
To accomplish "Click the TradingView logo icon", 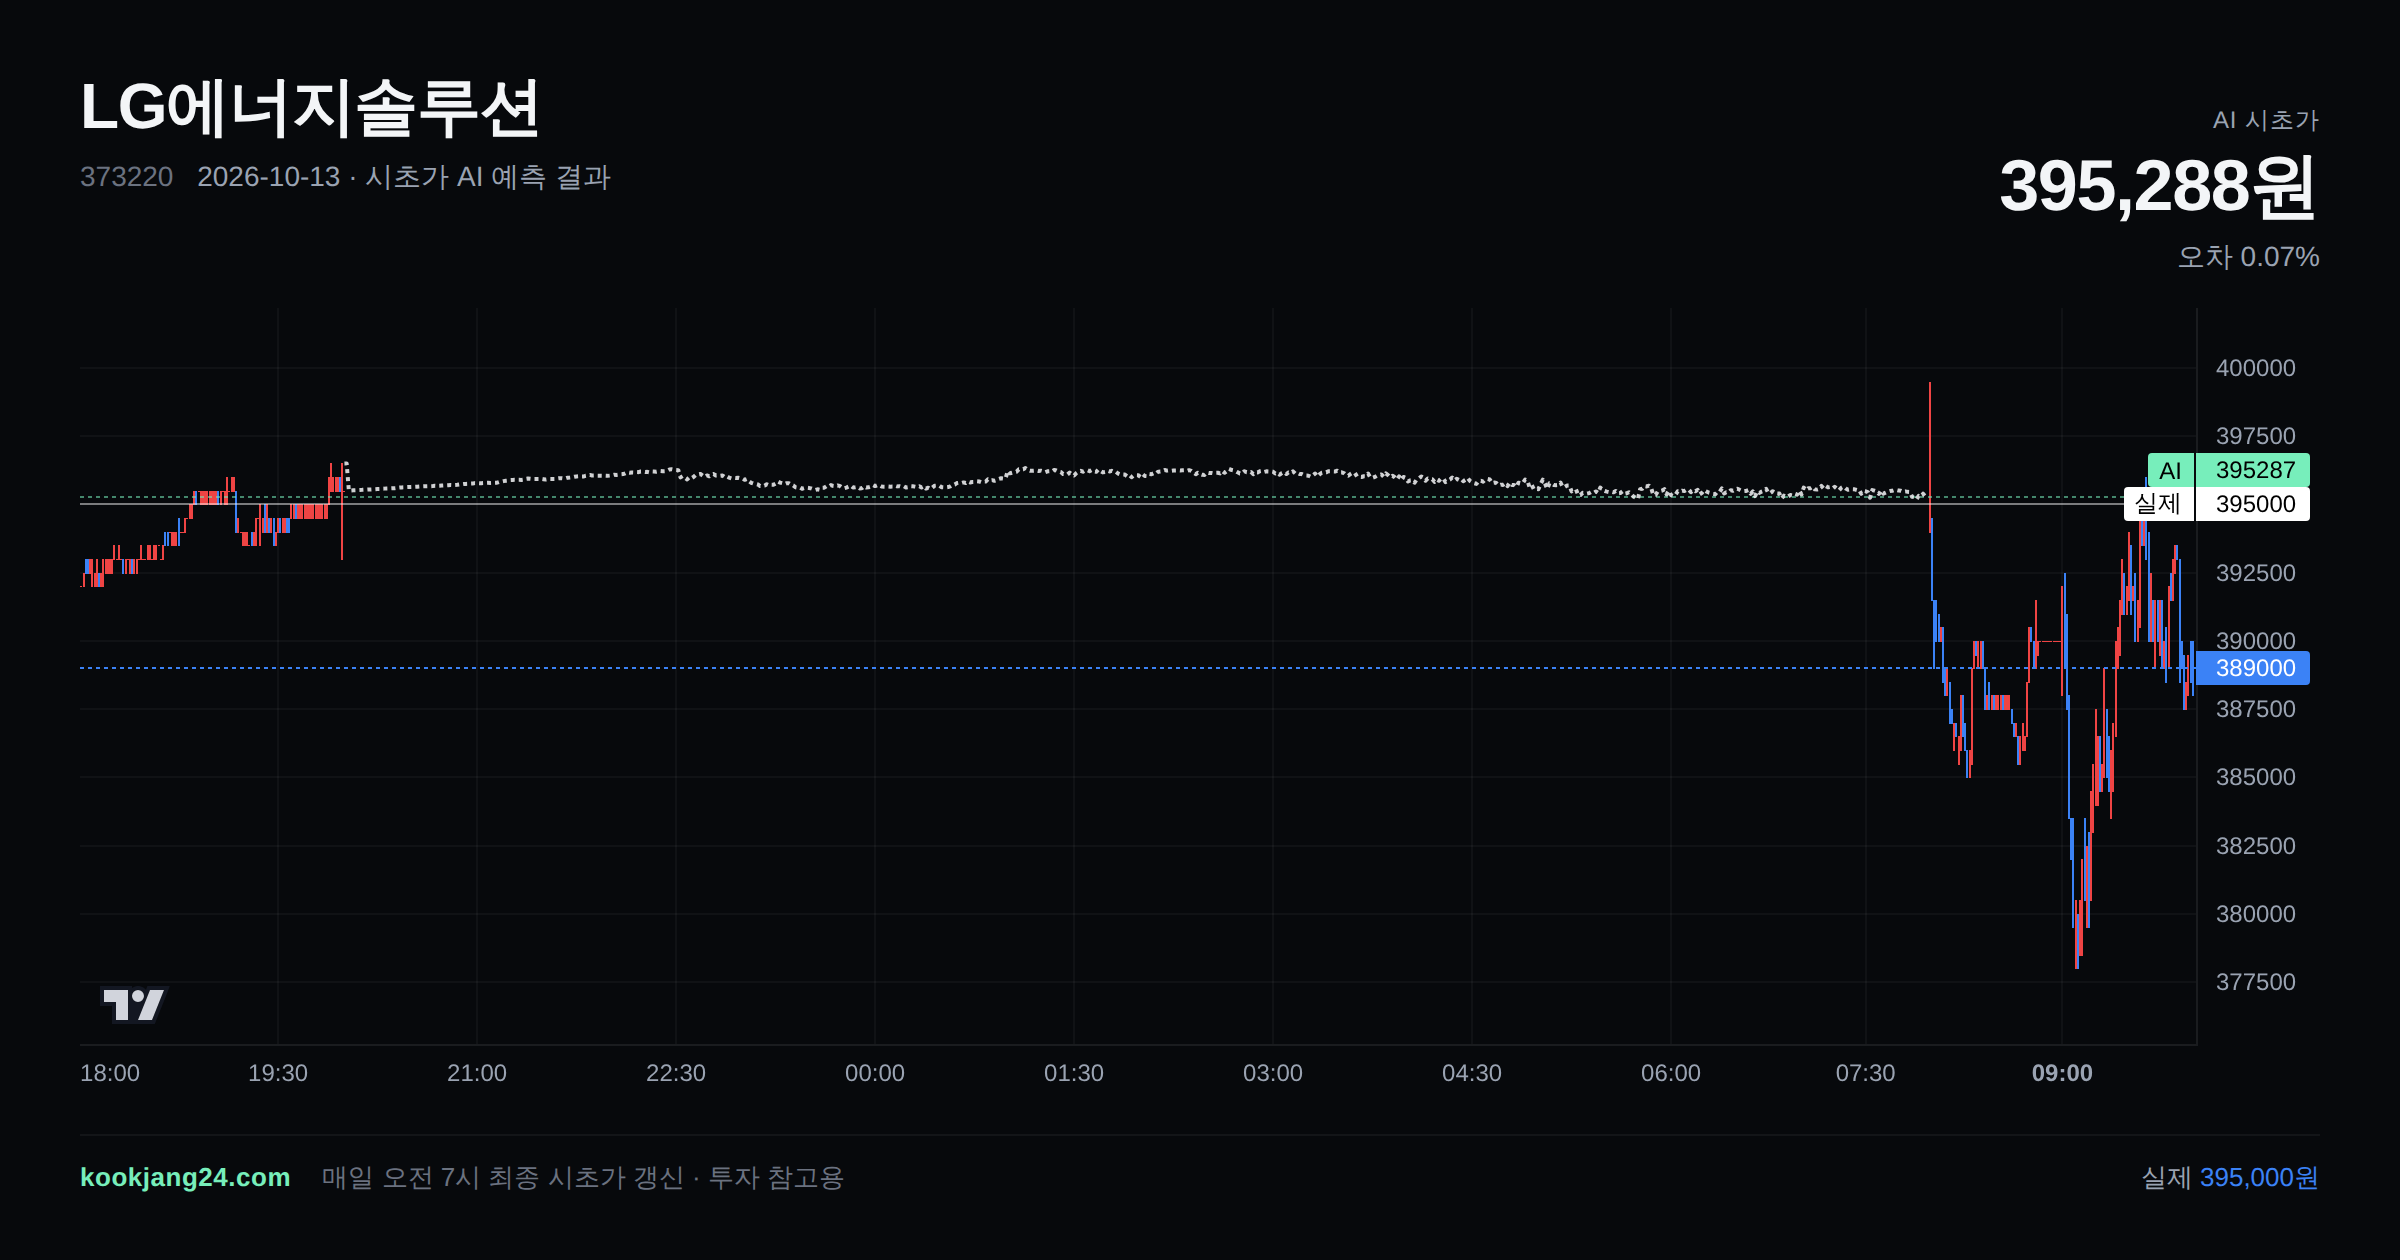I will tap(134, 1004).
